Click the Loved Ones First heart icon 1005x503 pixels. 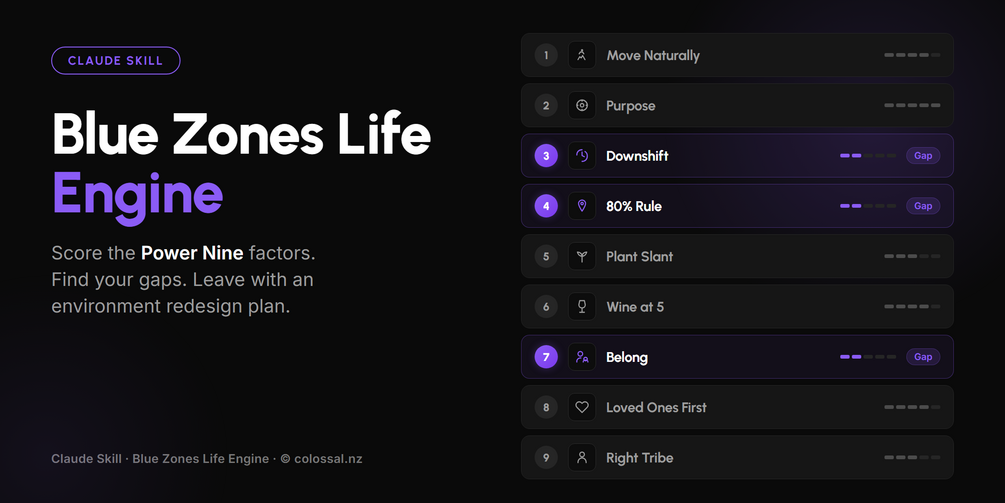581,407
